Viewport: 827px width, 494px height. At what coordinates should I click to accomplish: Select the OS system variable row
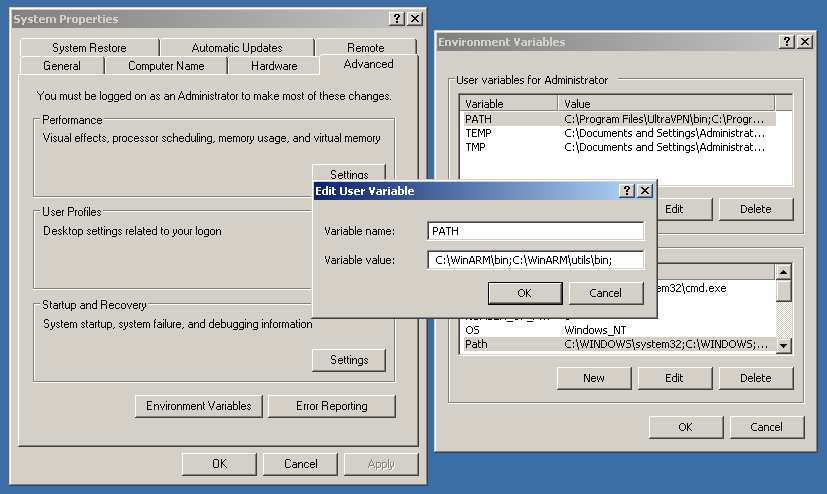pyautogui.click(x=618, y=330)
